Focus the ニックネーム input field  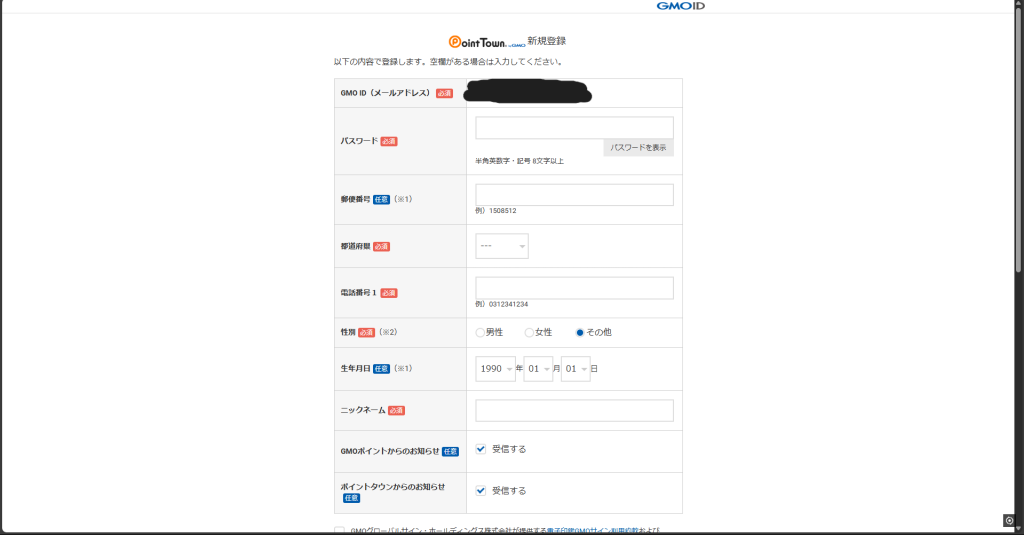click(574, 410)
